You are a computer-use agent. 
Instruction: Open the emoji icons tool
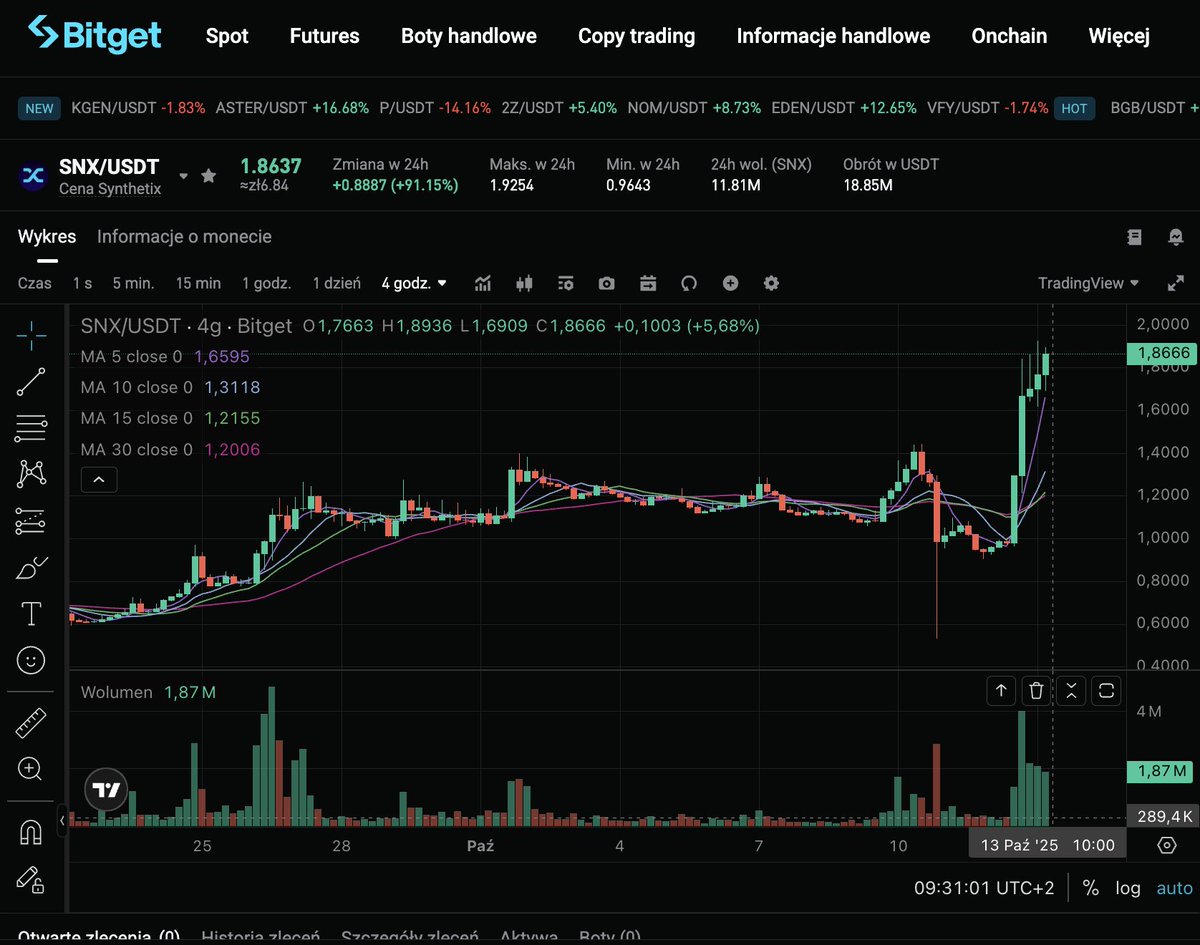[x=31, y=660]
